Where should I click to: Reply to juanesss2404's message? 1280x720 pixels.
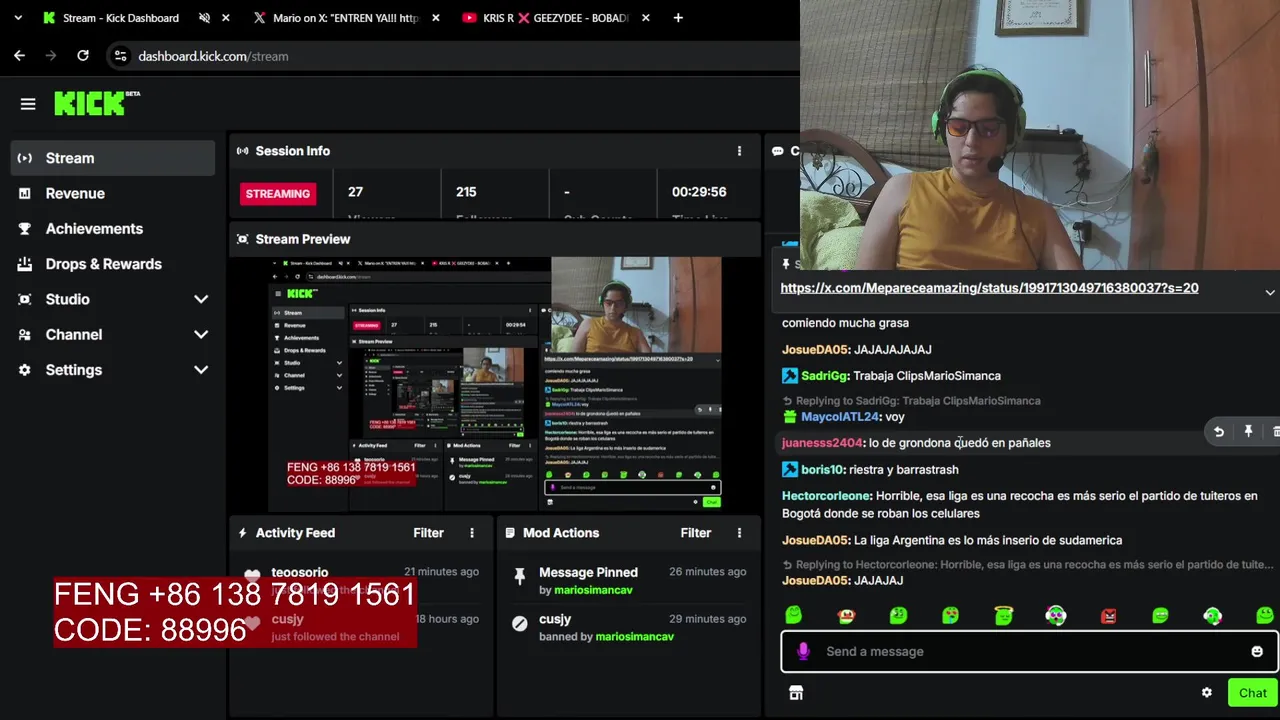(1218, 432)
